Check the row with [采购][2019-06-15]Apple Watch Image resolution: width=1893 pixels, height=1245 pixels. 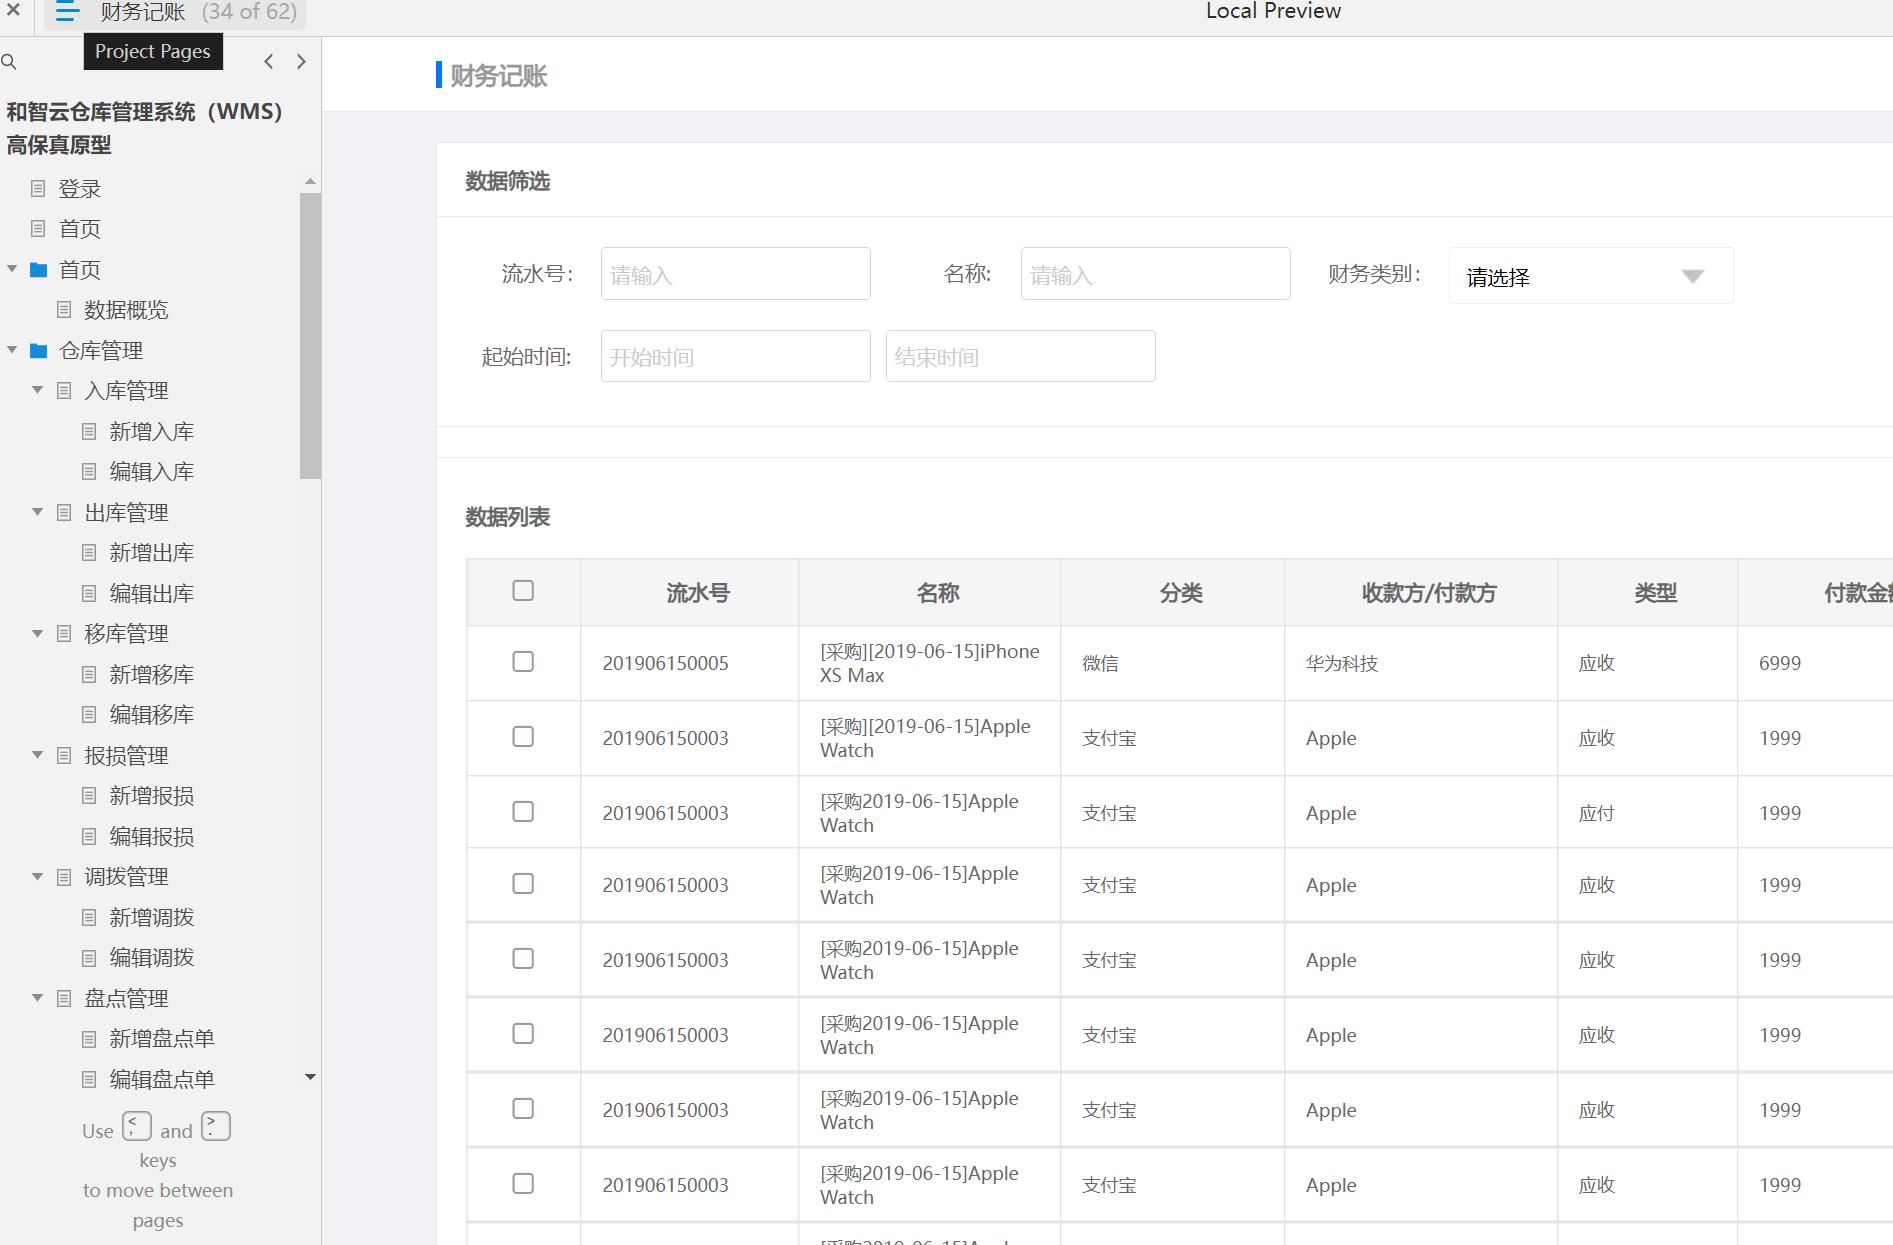523,736
